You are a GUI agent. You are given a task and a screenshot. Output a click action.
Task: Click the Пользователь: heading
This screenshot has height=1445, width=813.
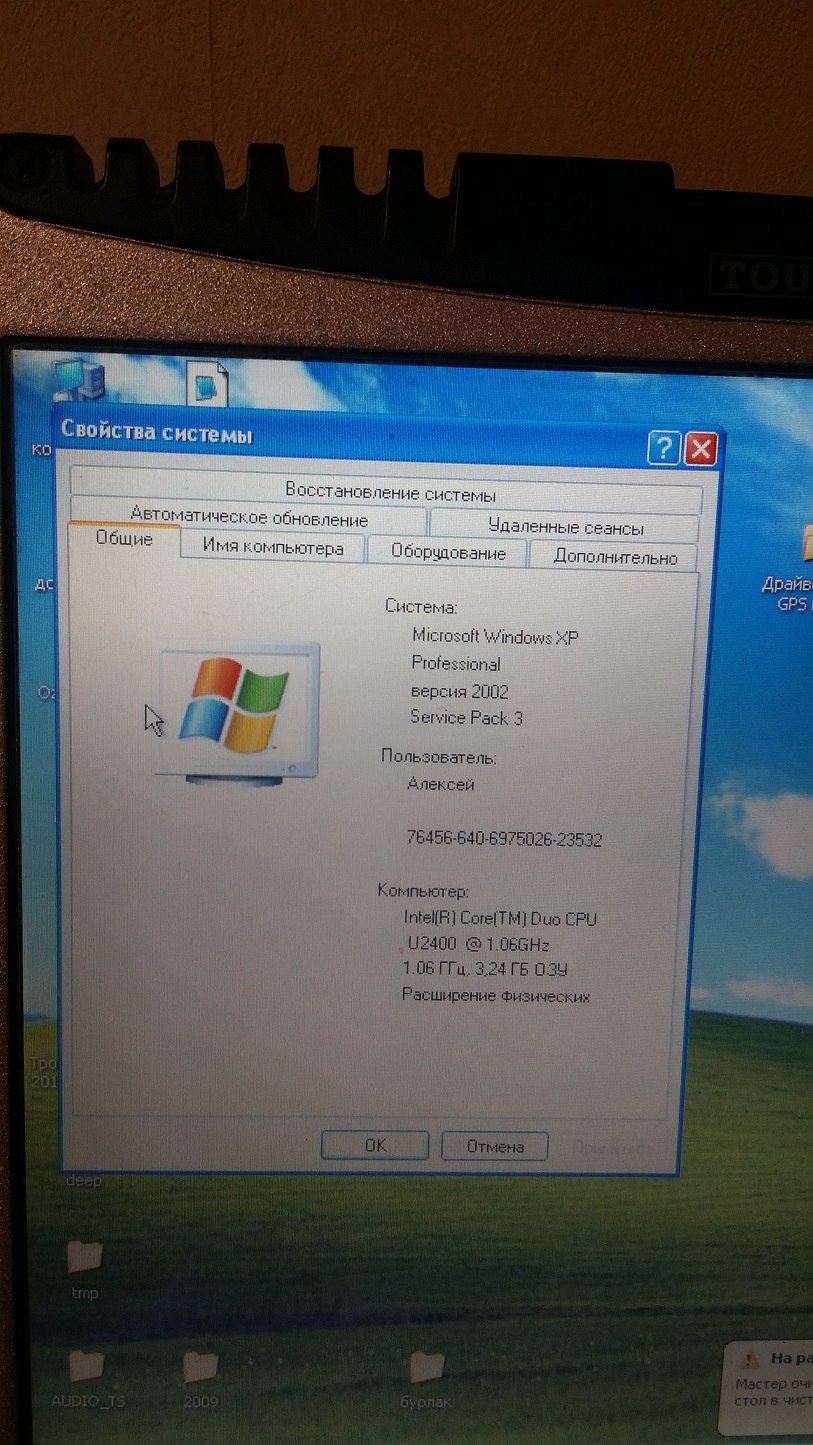click(438, 757)
